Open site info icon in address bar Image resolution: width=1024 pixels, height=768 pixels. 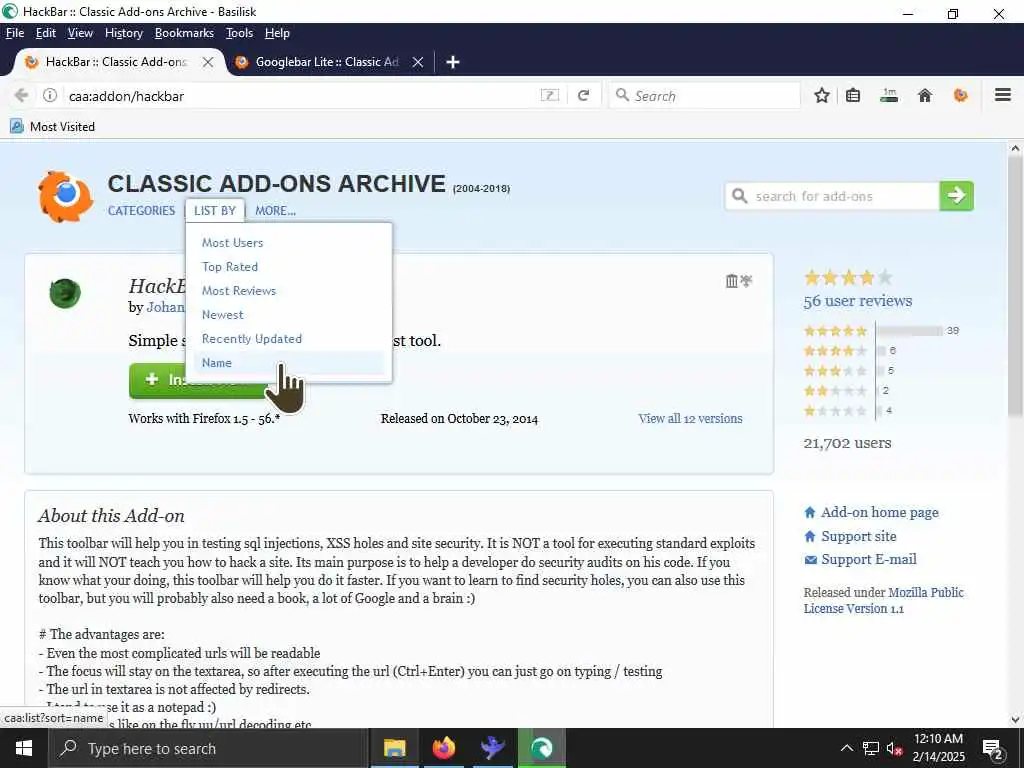point(50,95)
